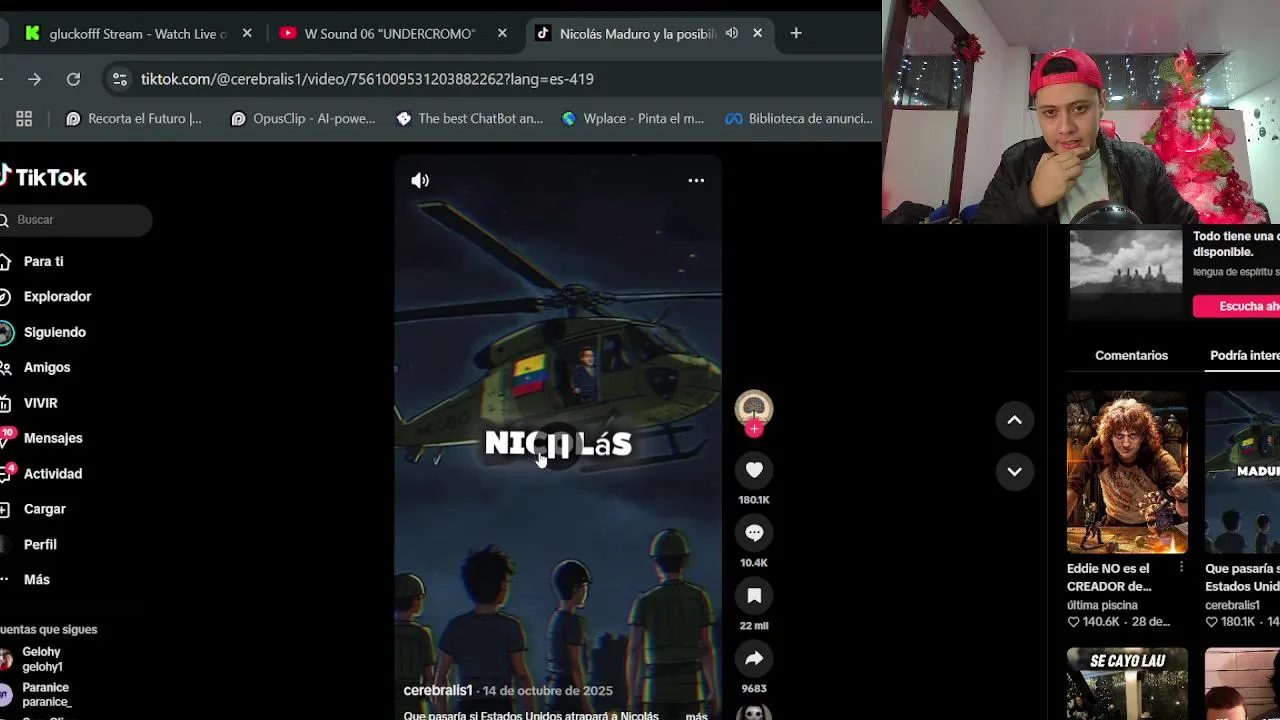
Task: Expand Más in the sidebar
Action: tap(37, 580)
